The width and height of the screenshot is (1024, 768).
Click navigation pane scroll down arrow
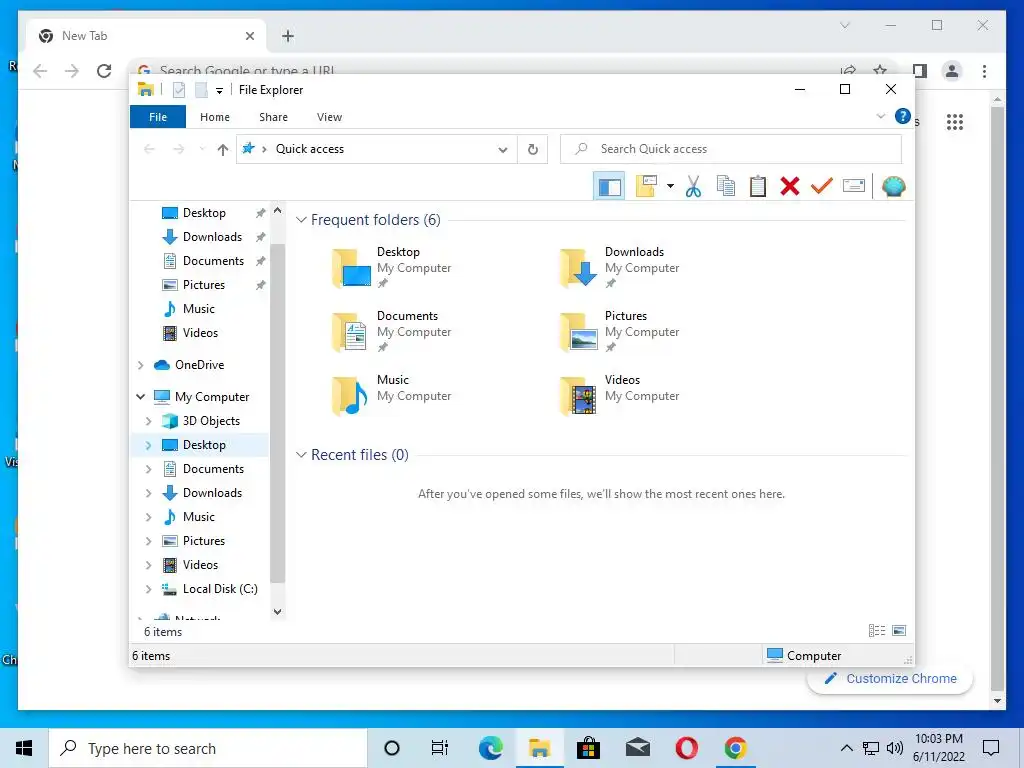point(278,612)
